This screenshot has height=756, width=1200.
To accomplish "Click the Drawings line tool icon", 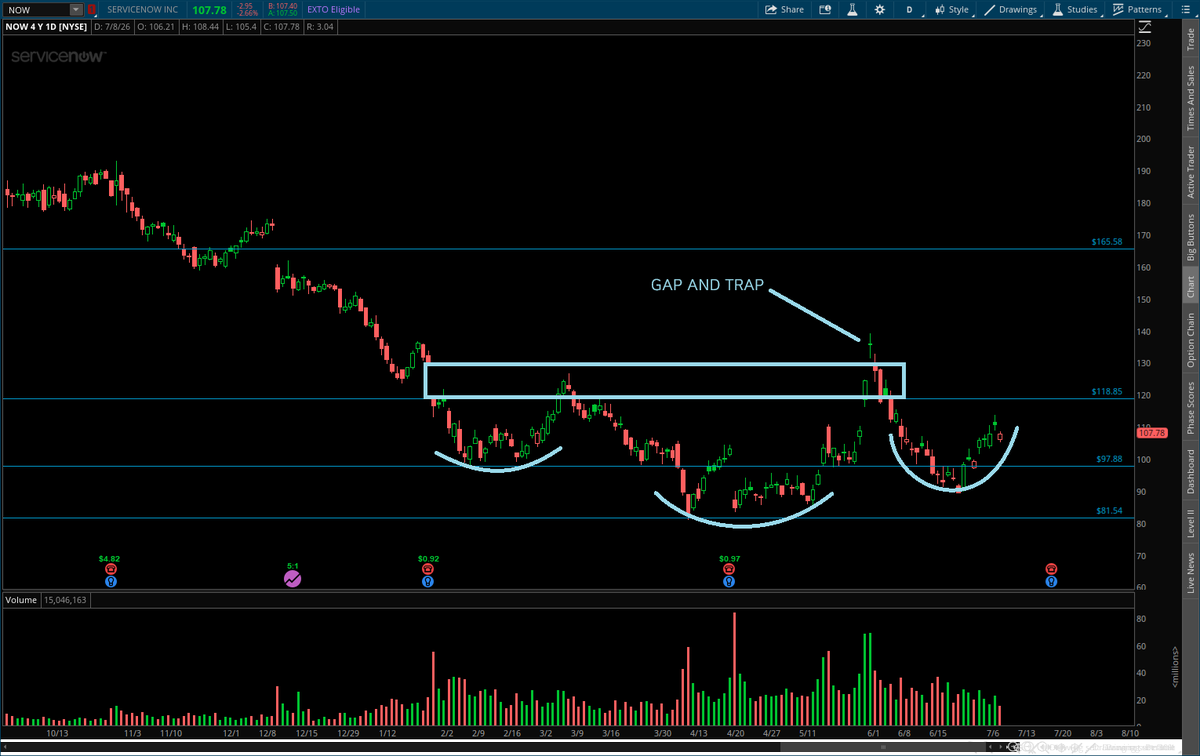I will [x=990, y=9].
